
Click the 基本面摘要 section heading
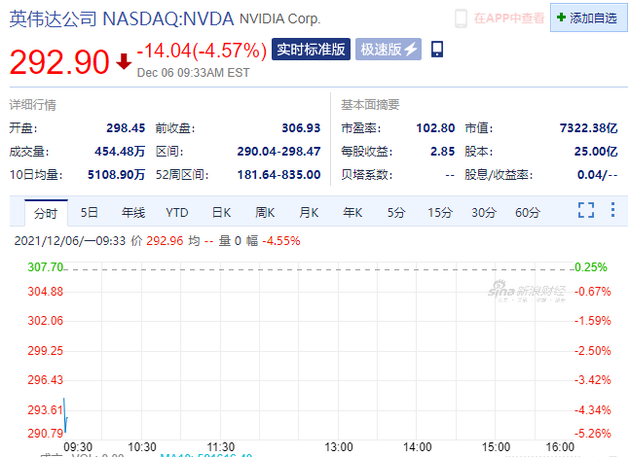click(370, 105)
